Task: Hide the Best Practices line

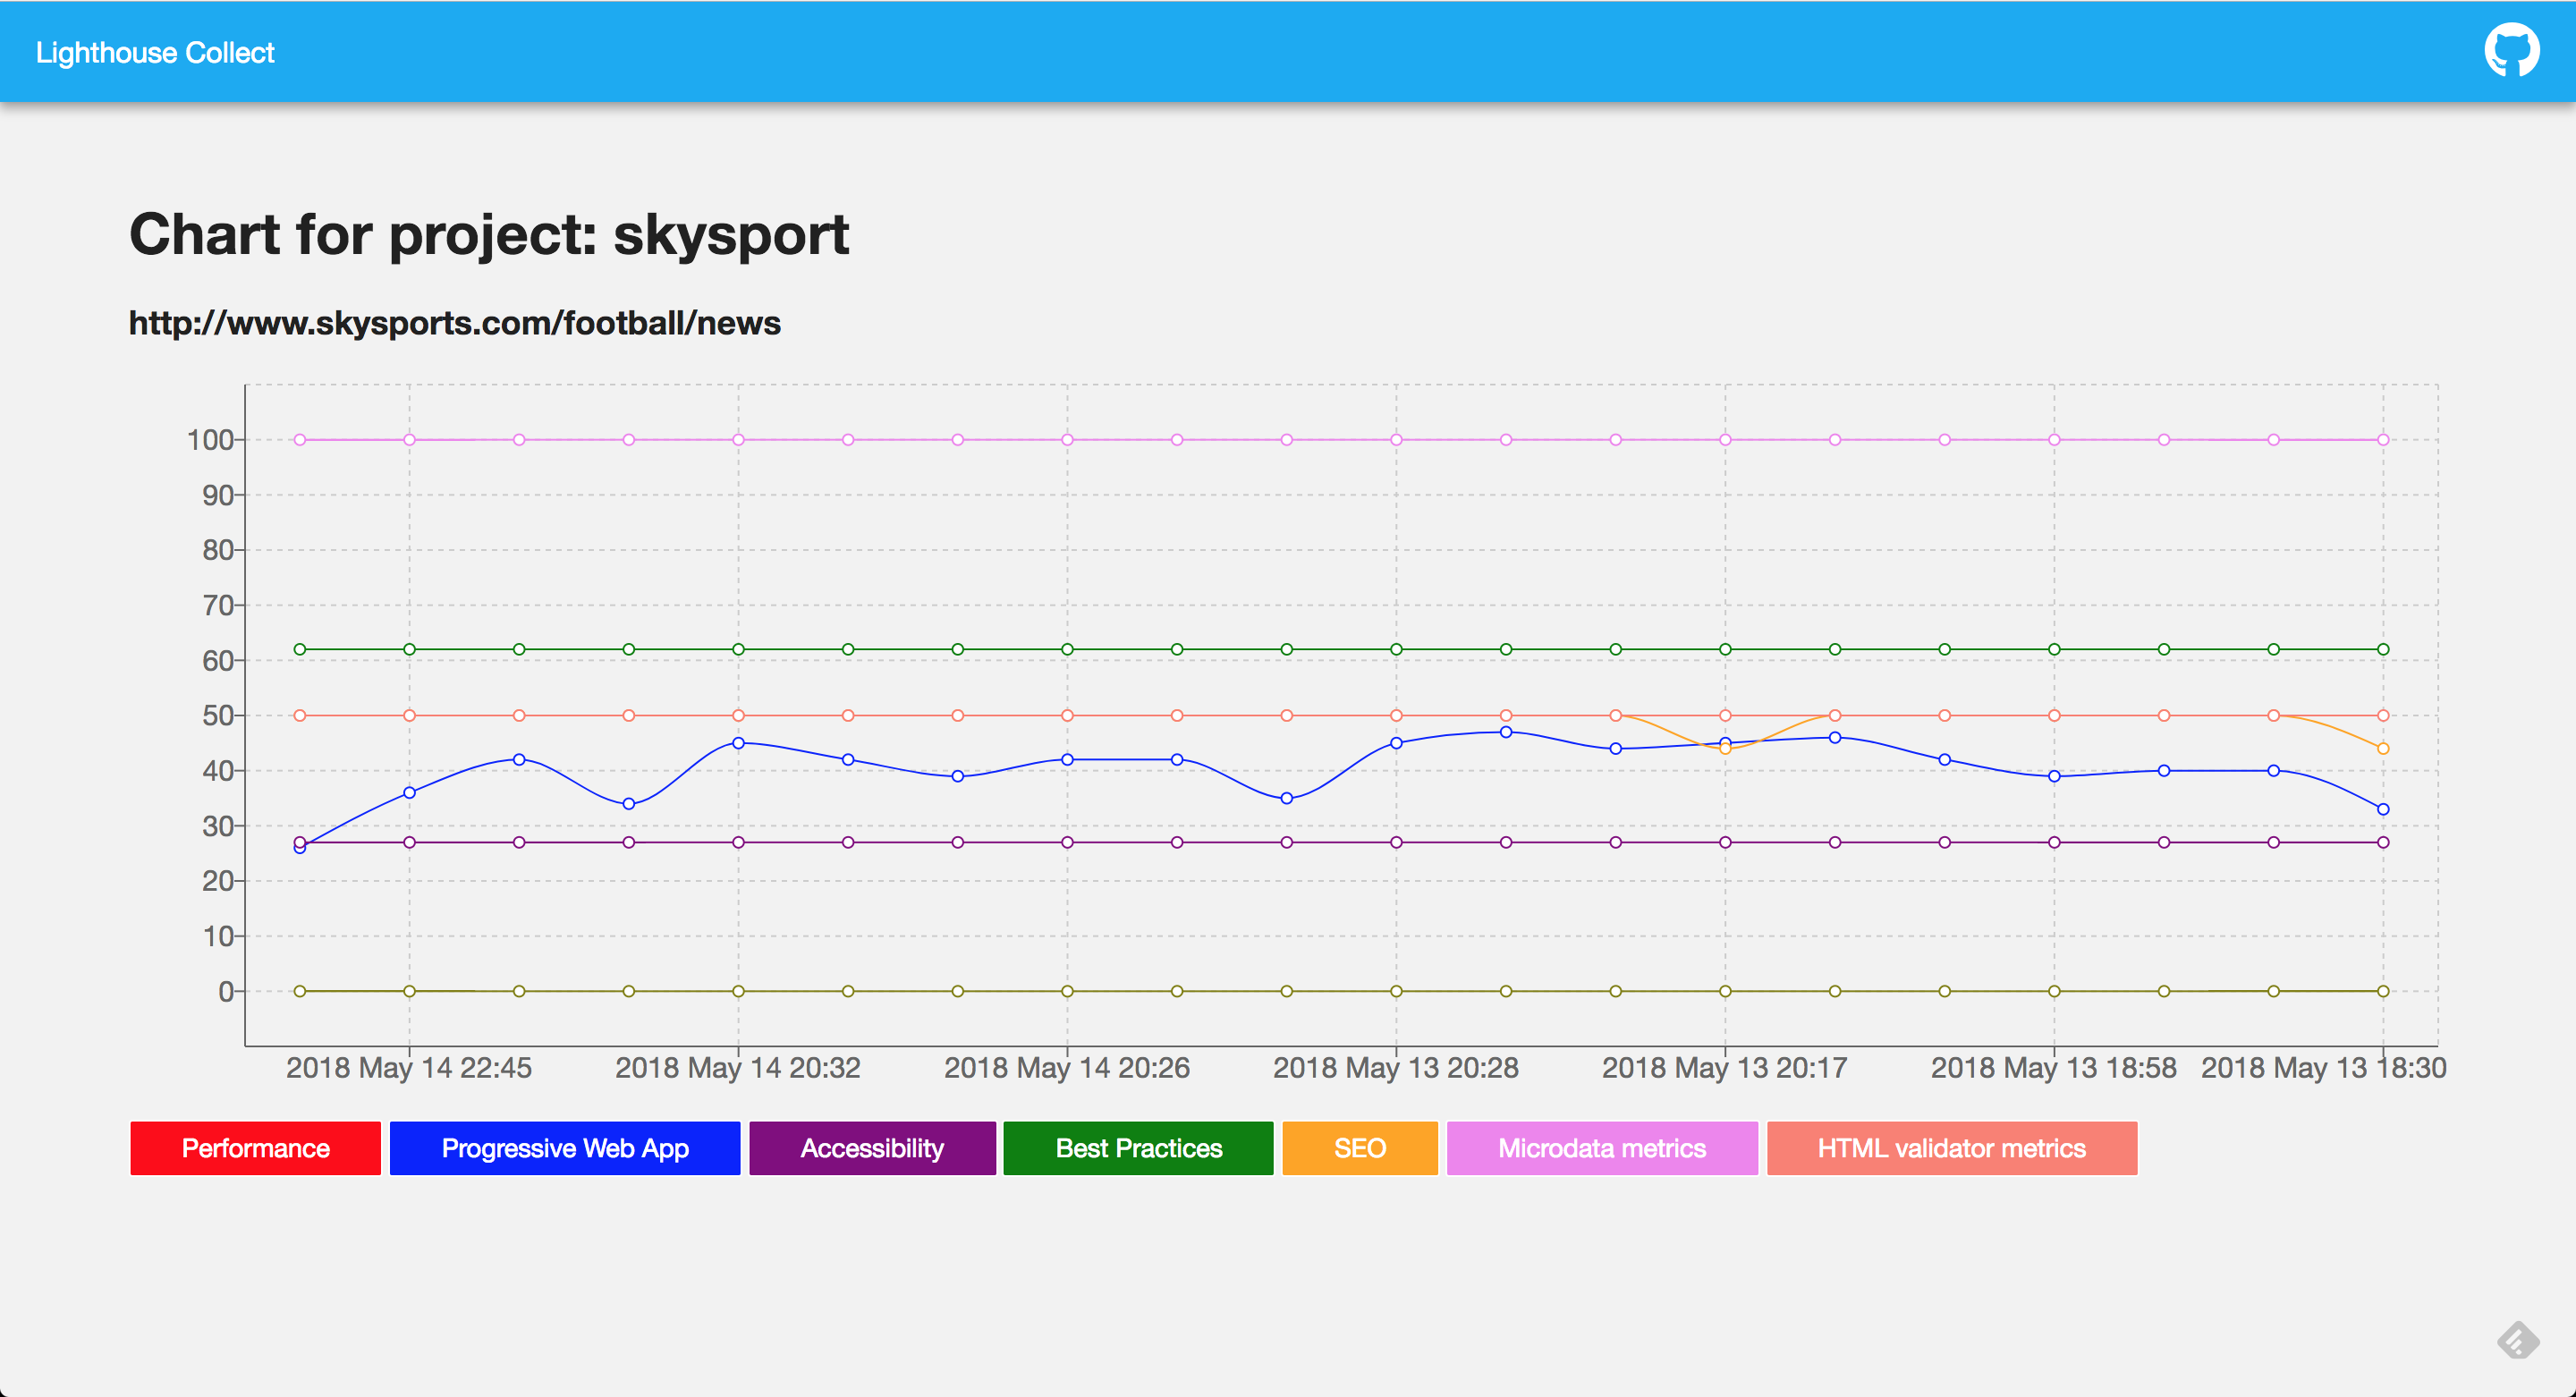Action: click(1138, 1148)
